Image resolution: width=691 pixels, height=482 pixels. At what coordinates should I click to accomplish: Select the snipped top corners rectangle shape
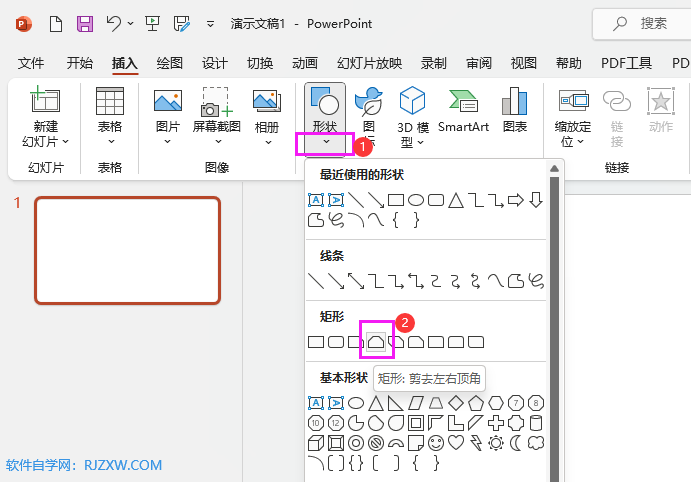point(376,342)
